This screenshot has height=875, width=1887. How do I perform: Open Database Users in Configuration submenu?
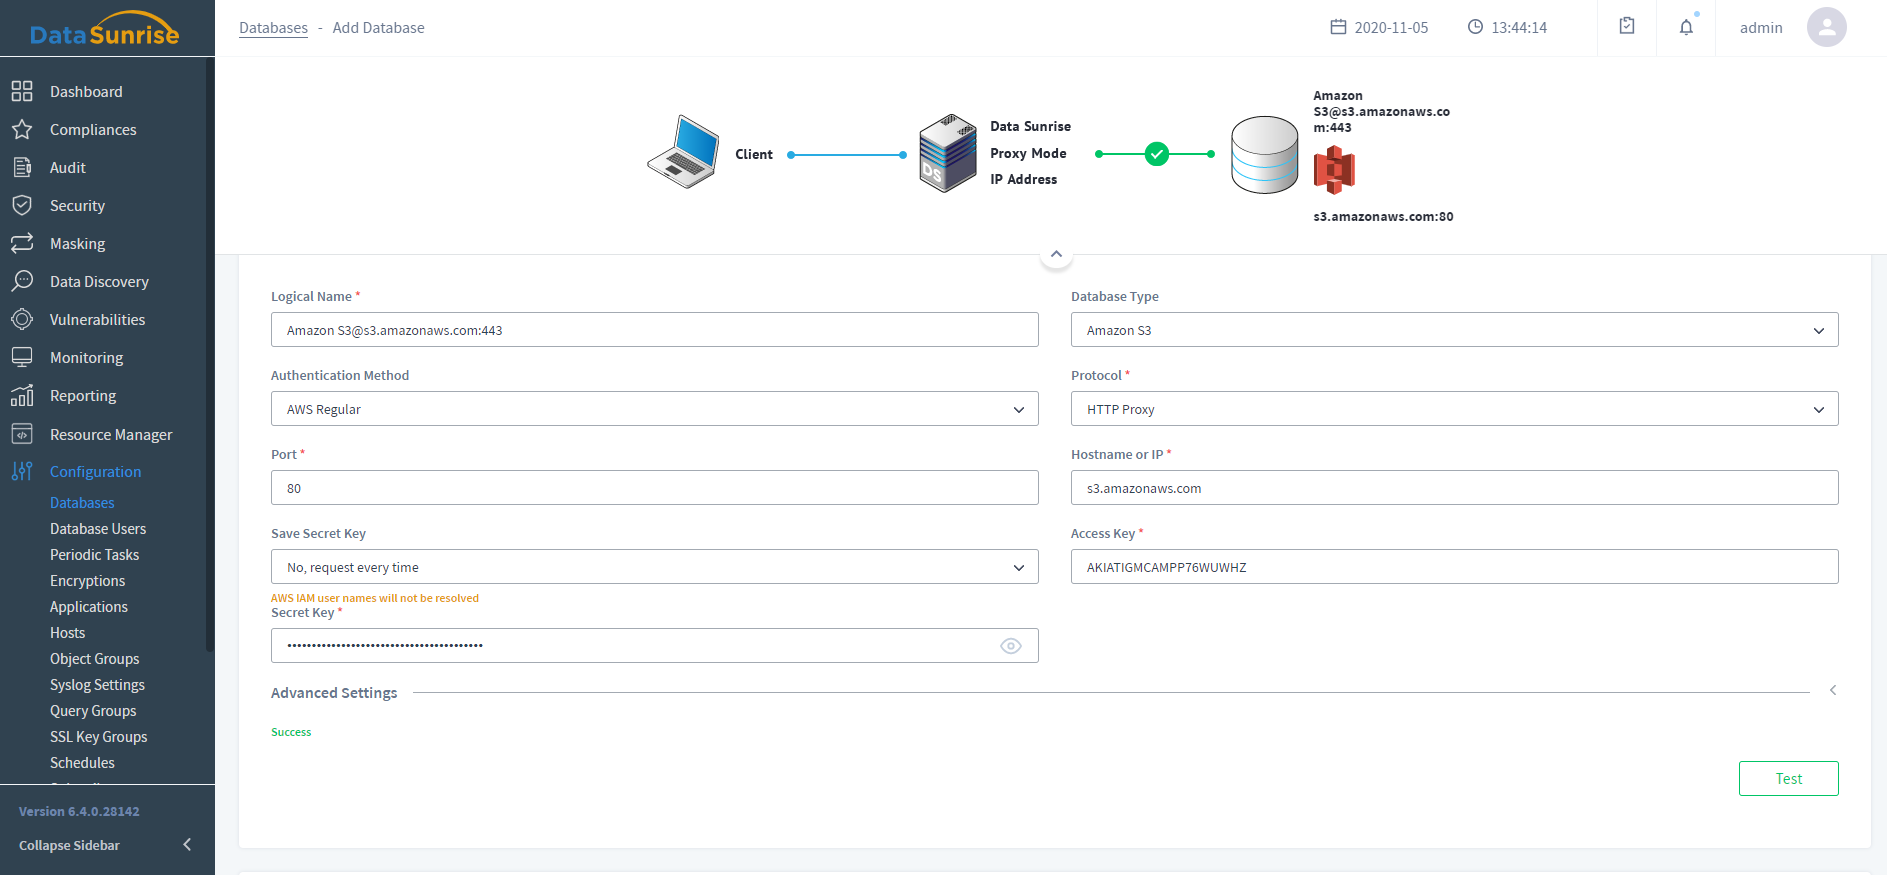[98, 529]
